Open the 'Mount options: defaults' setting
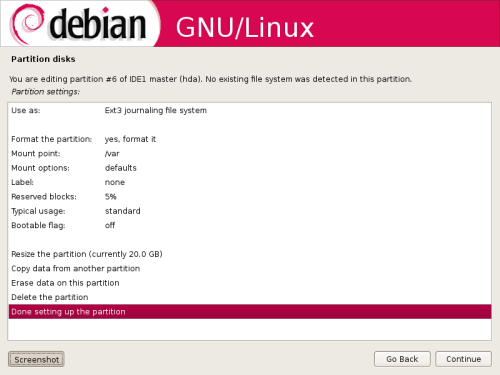 coord(250,168)
